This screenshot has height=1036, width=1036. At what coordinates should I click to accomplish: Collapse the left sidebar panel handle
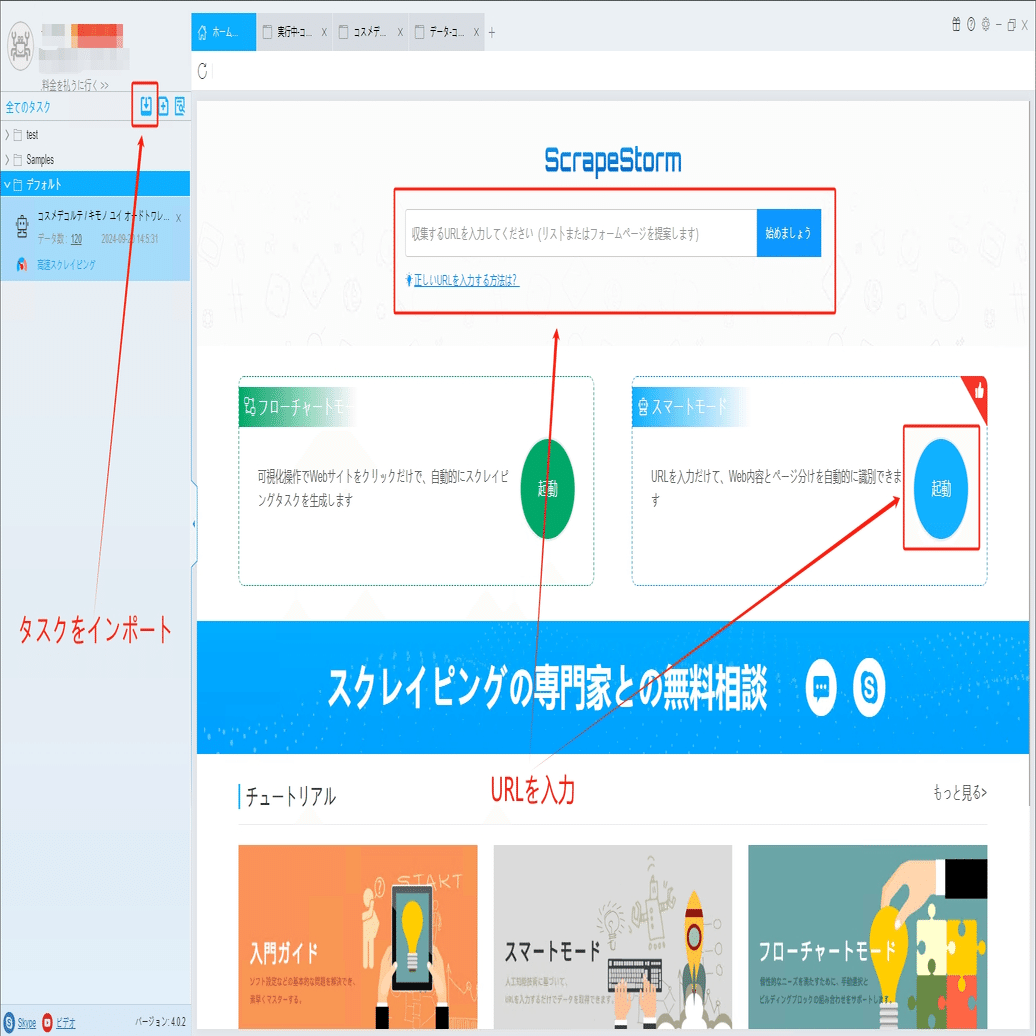[194, 524]
